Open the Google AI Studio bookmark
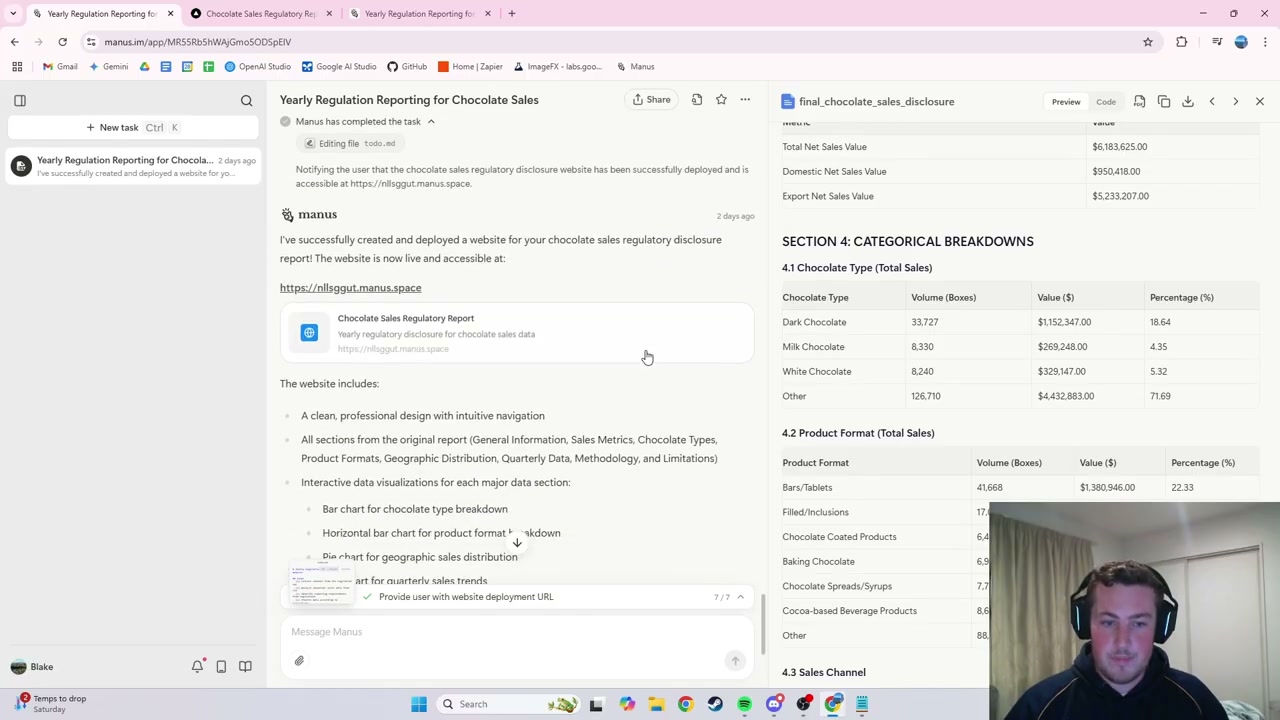 tap(339, 66)
